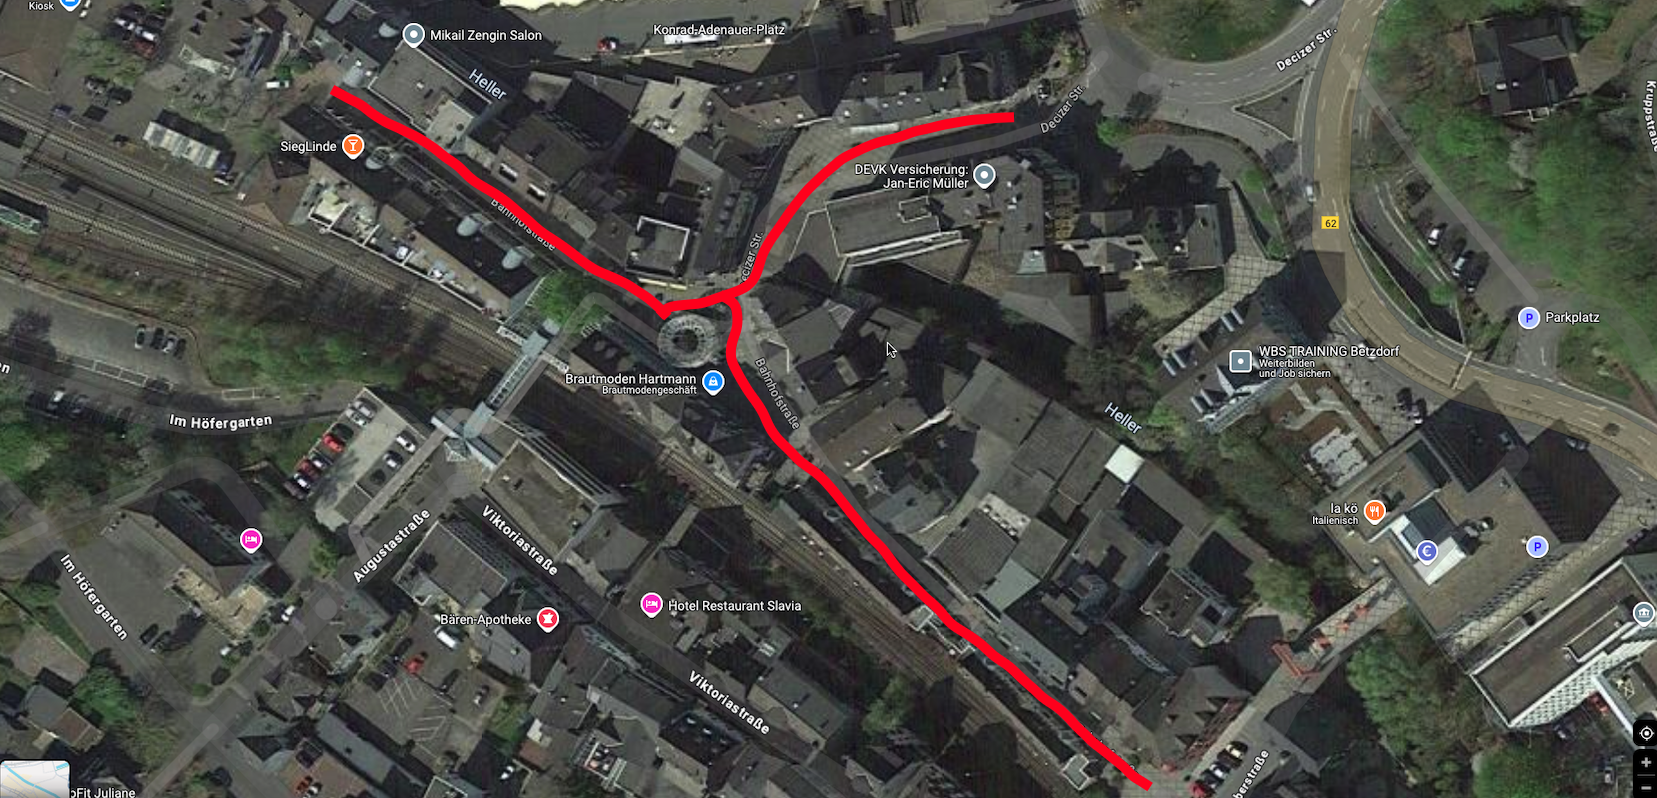Click the SiegLinde bar marker icon
Viewport: 1657px width, 798px height.
tap(353, 146)
